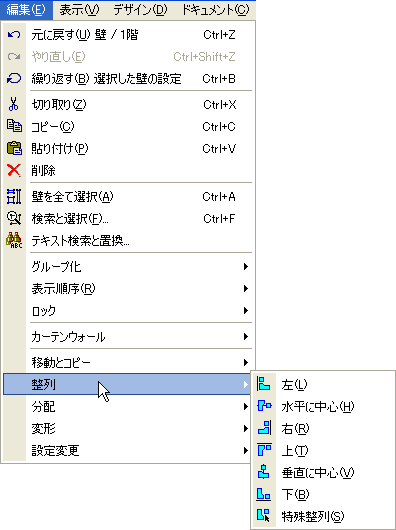The height and width of the screenshot is (530, 396).
Task: Click the align bottom icon
Action: pyautogui.click(x=264, y=494)
